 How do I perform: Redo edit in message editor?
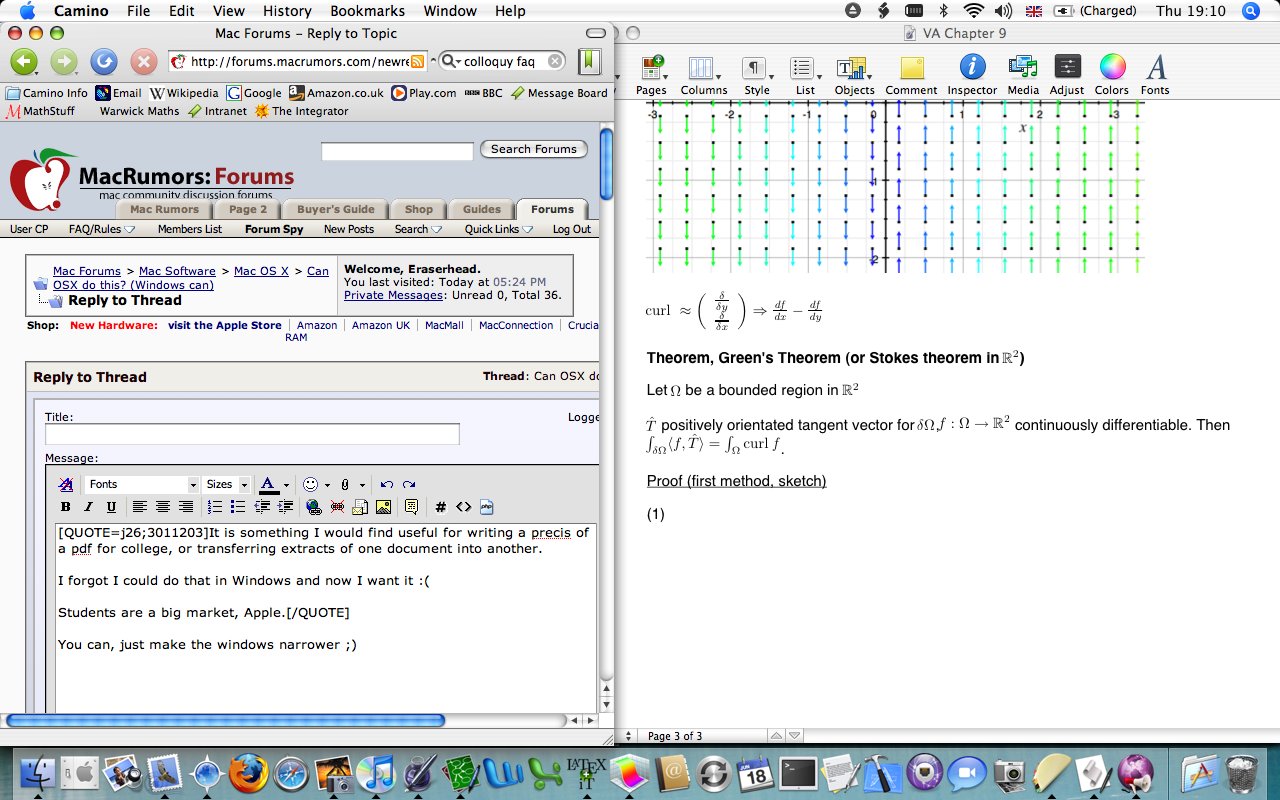pos(409,484)
